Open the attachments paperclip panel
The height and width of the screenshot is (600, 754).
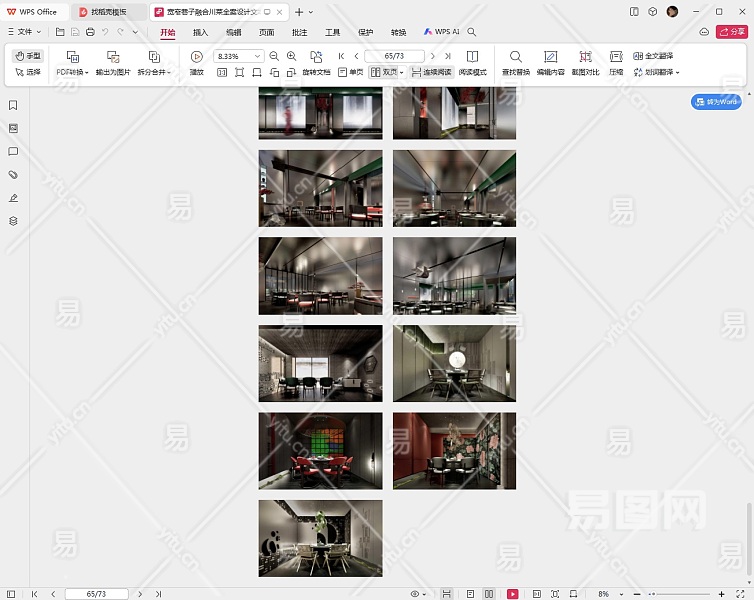[x=13, y=175]
